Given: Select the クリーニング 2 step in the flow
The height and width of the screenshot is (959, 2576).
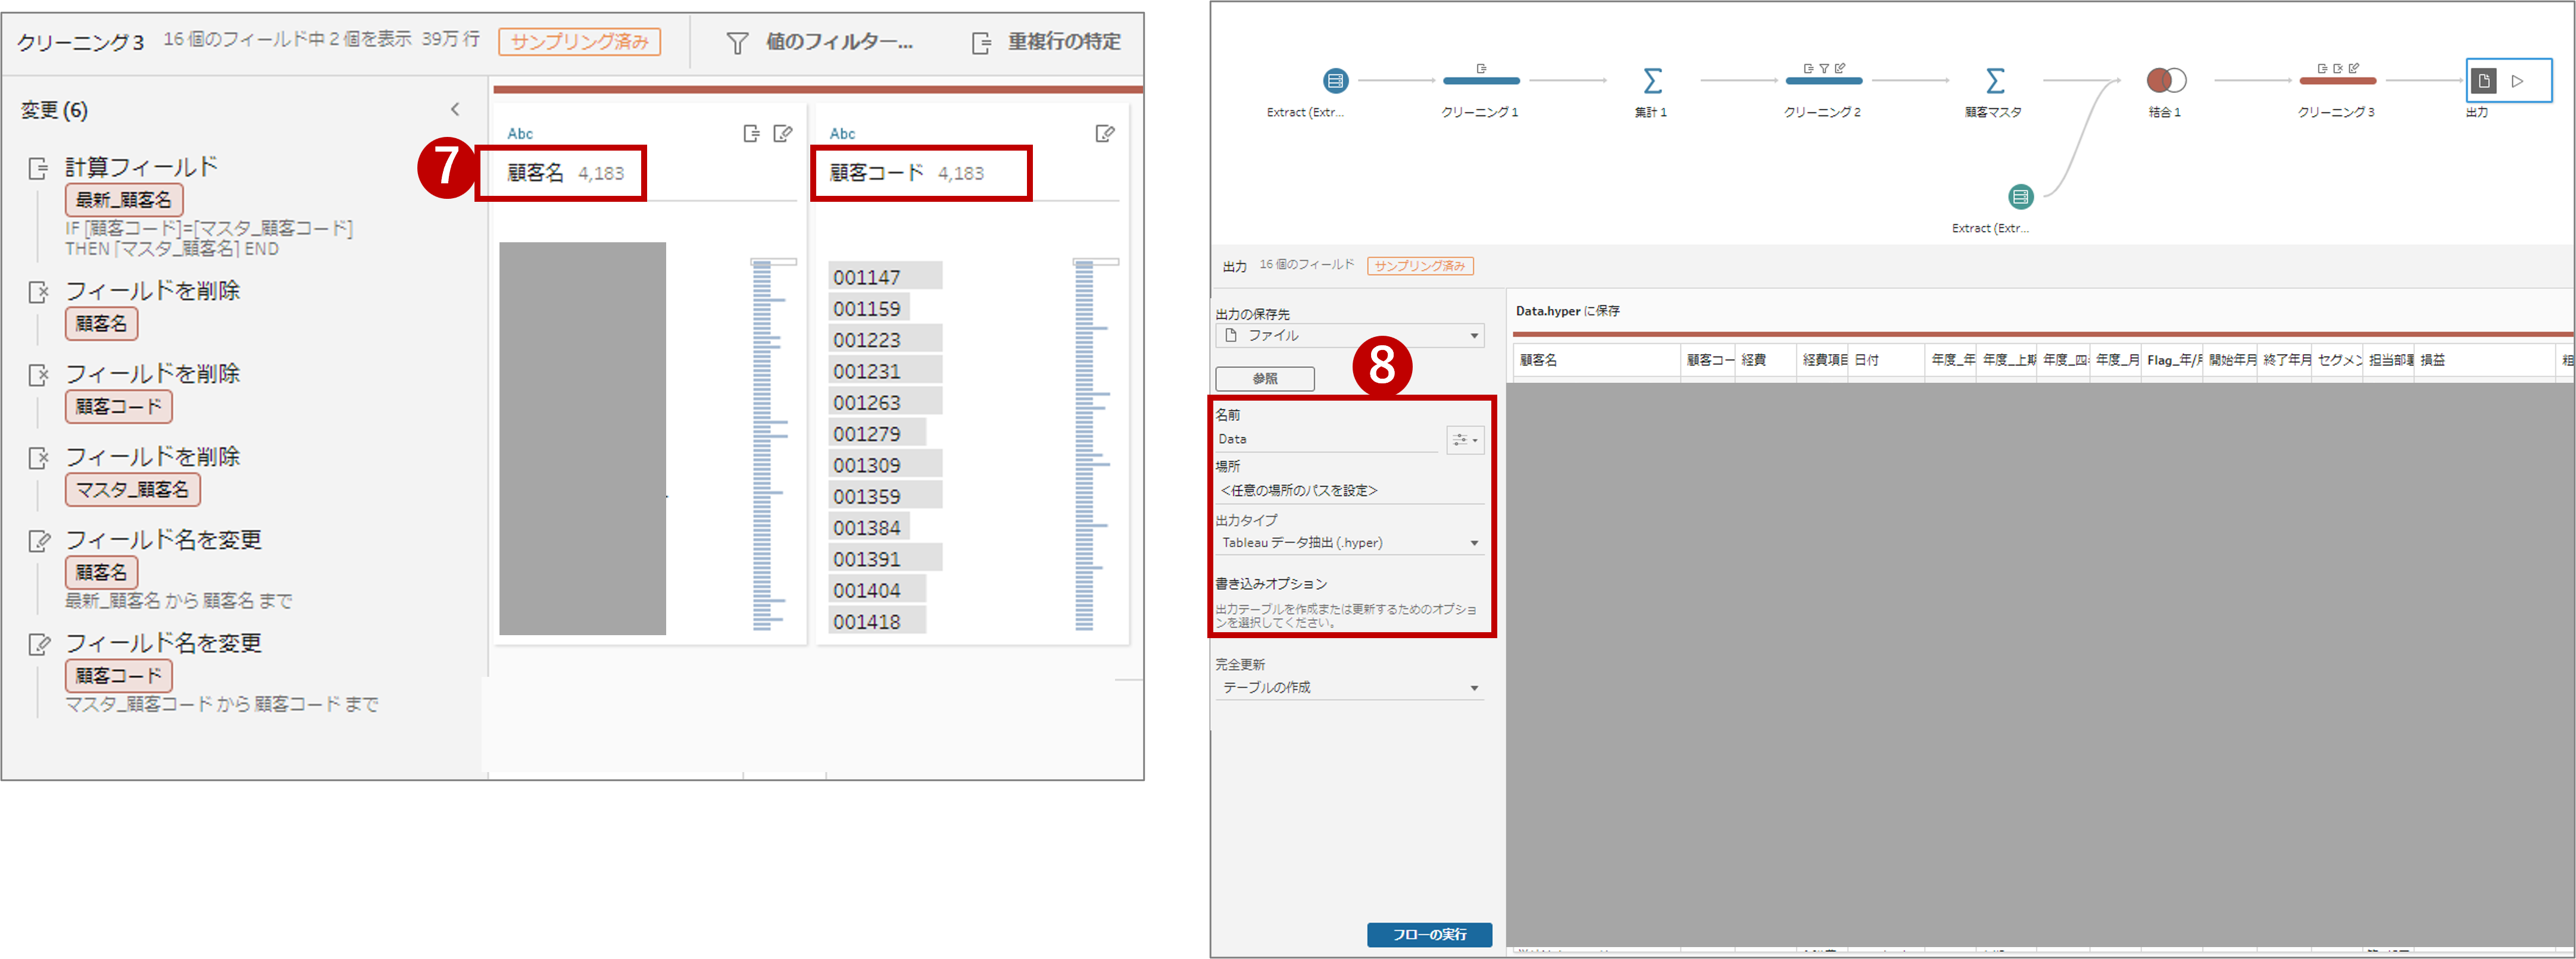Looking at the screenshot, I should (1823, 80).
